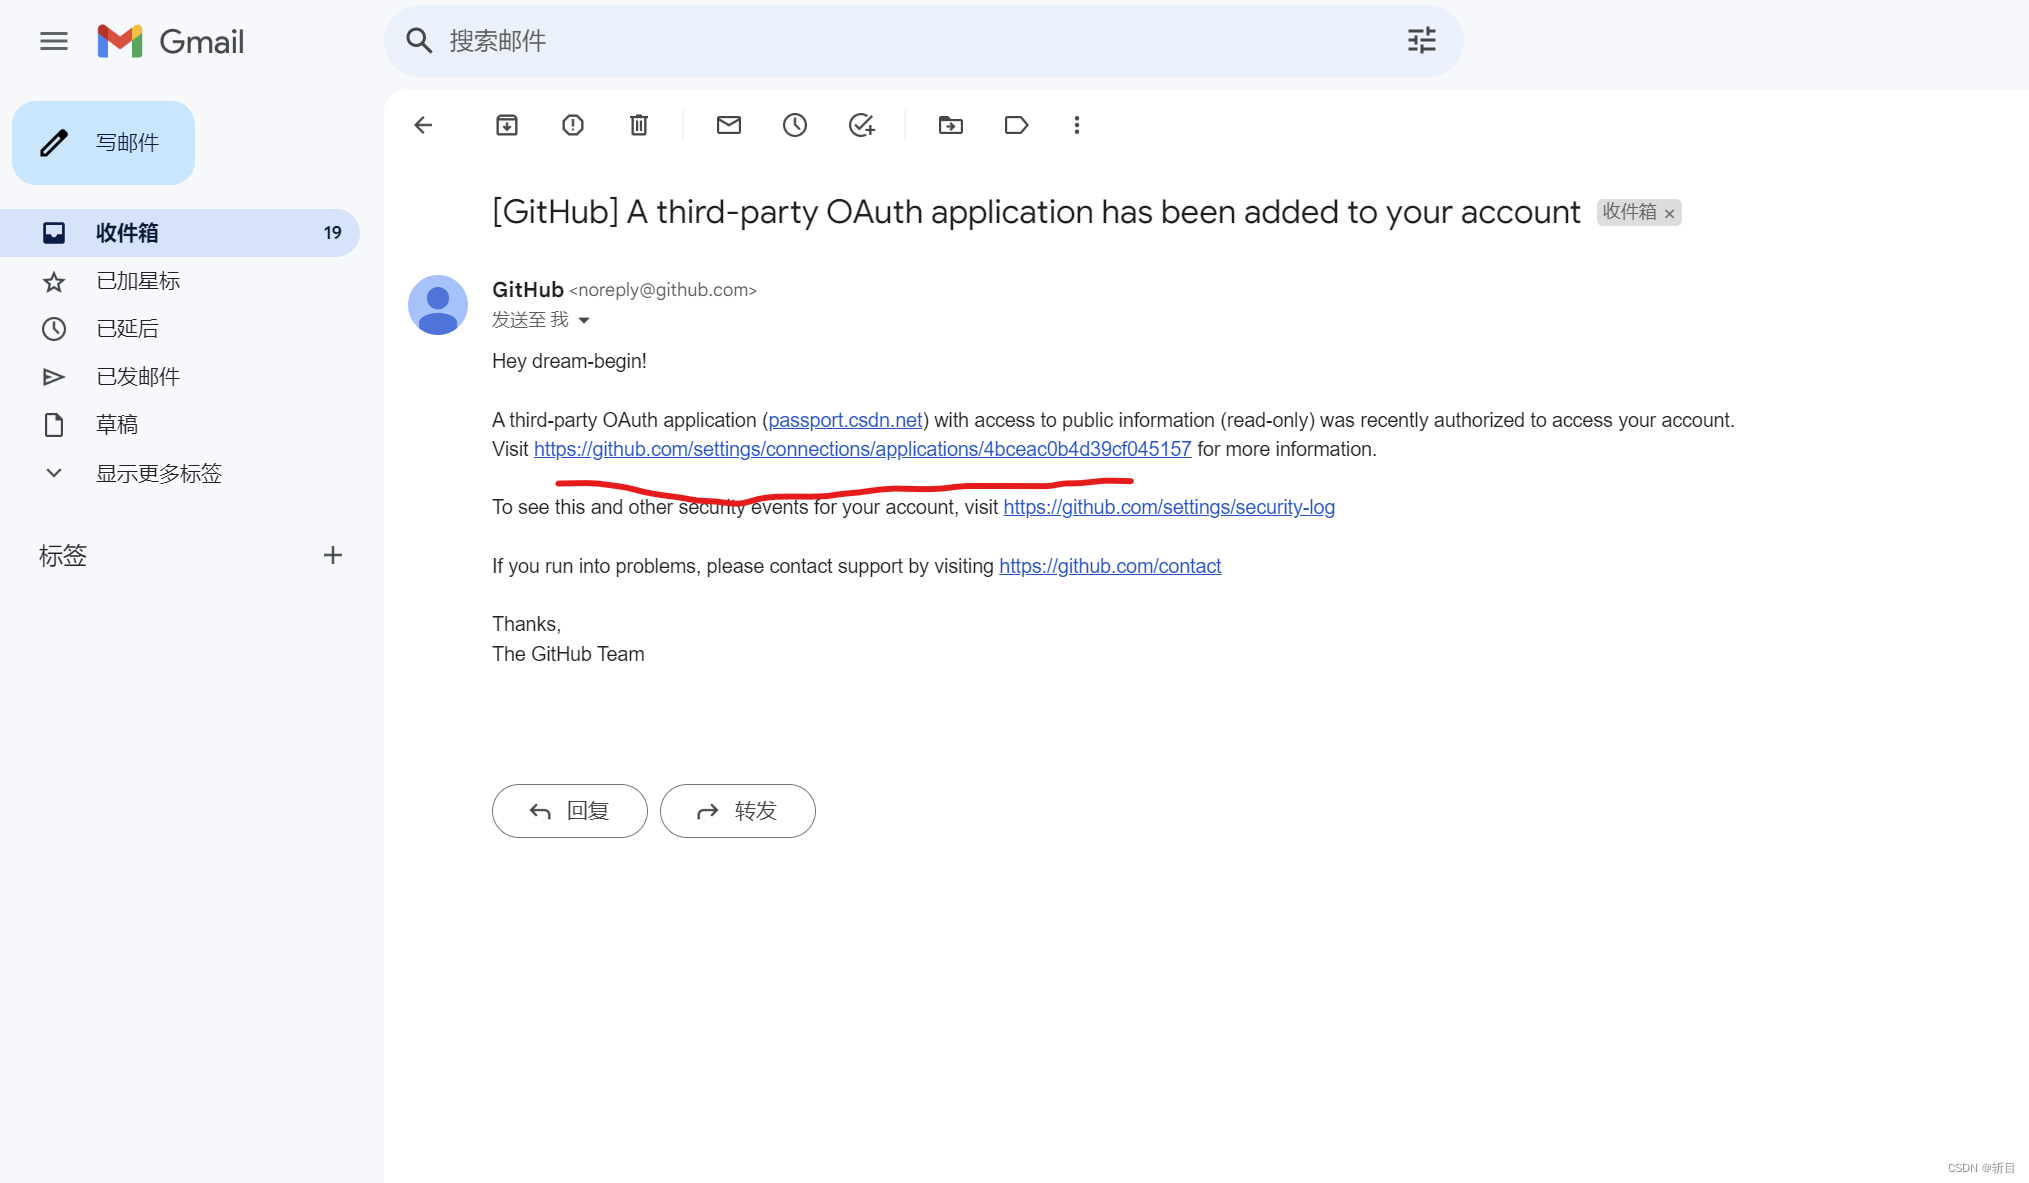Screen dimensions: 2029x1183
Task: Apply a label to this email
Action: coord(1016,125)
